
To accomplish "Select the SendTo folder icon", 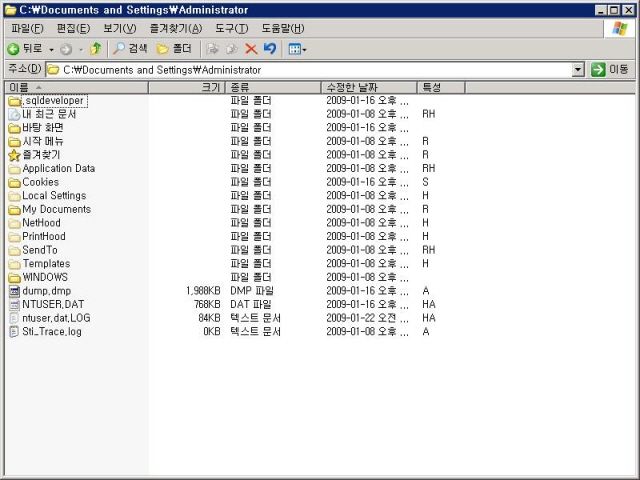I will (14, 251).
